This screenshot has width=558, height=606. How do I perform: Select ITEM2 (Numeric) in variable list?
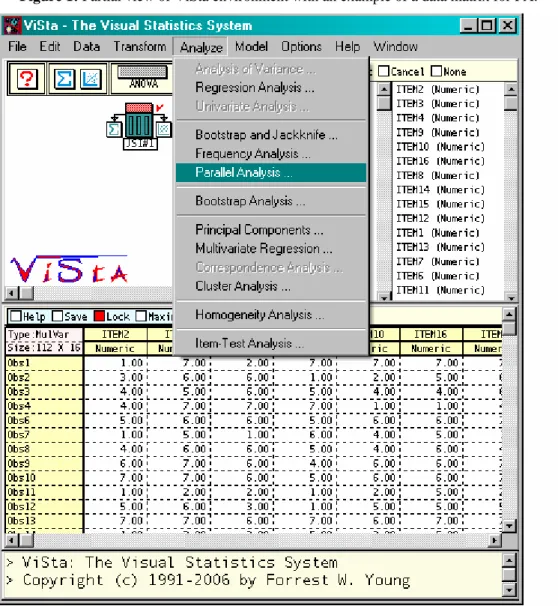[438, 89]
